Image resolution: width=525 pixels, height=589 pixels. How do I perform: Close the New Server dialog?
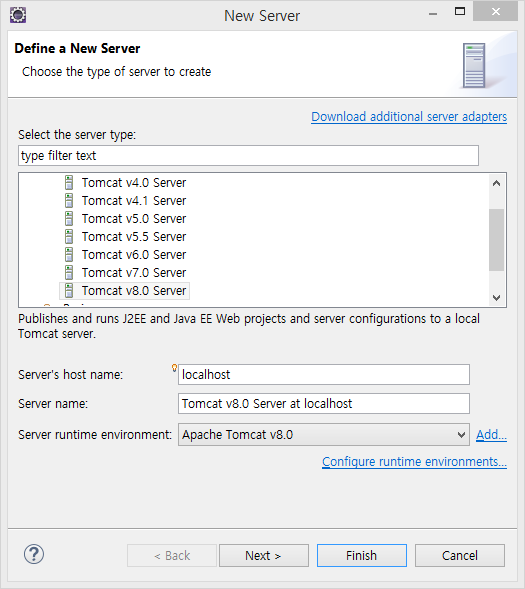[x=496, y=12]
